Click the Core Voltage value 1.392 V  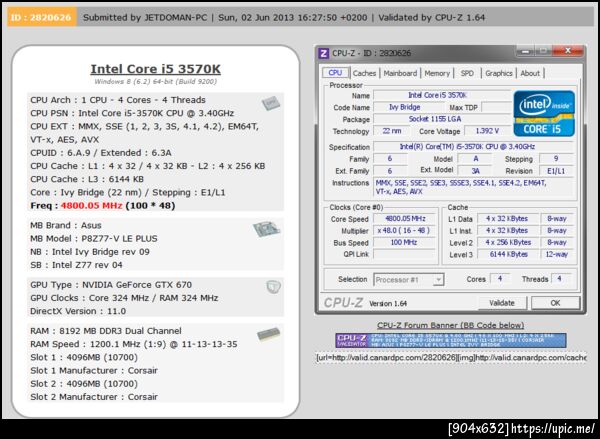tap(487, 131)
